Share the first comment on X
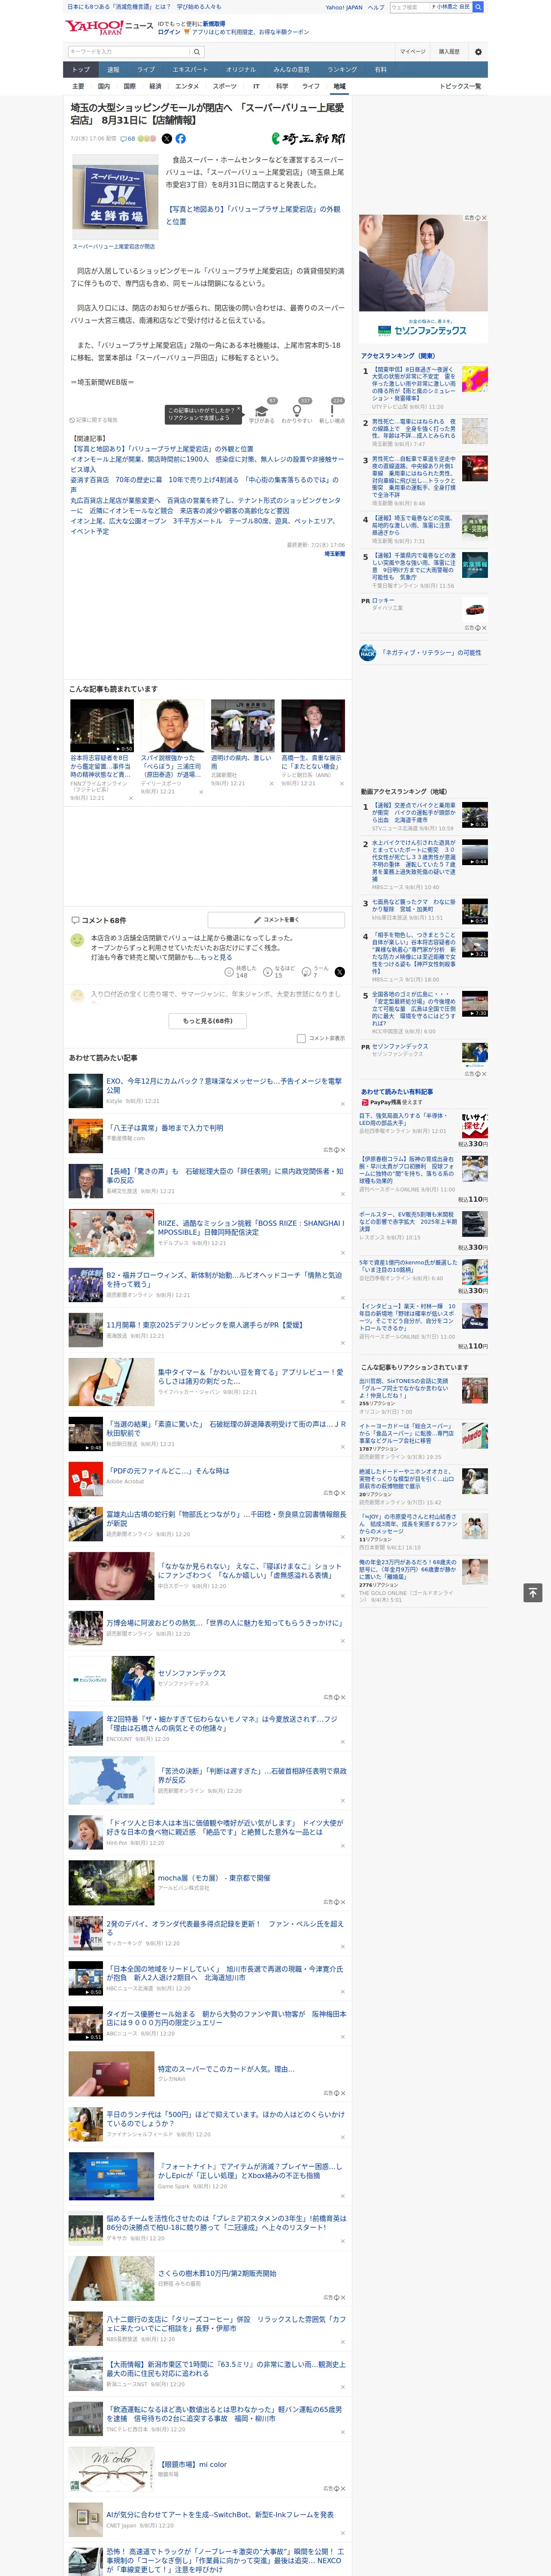 point(340,972)
